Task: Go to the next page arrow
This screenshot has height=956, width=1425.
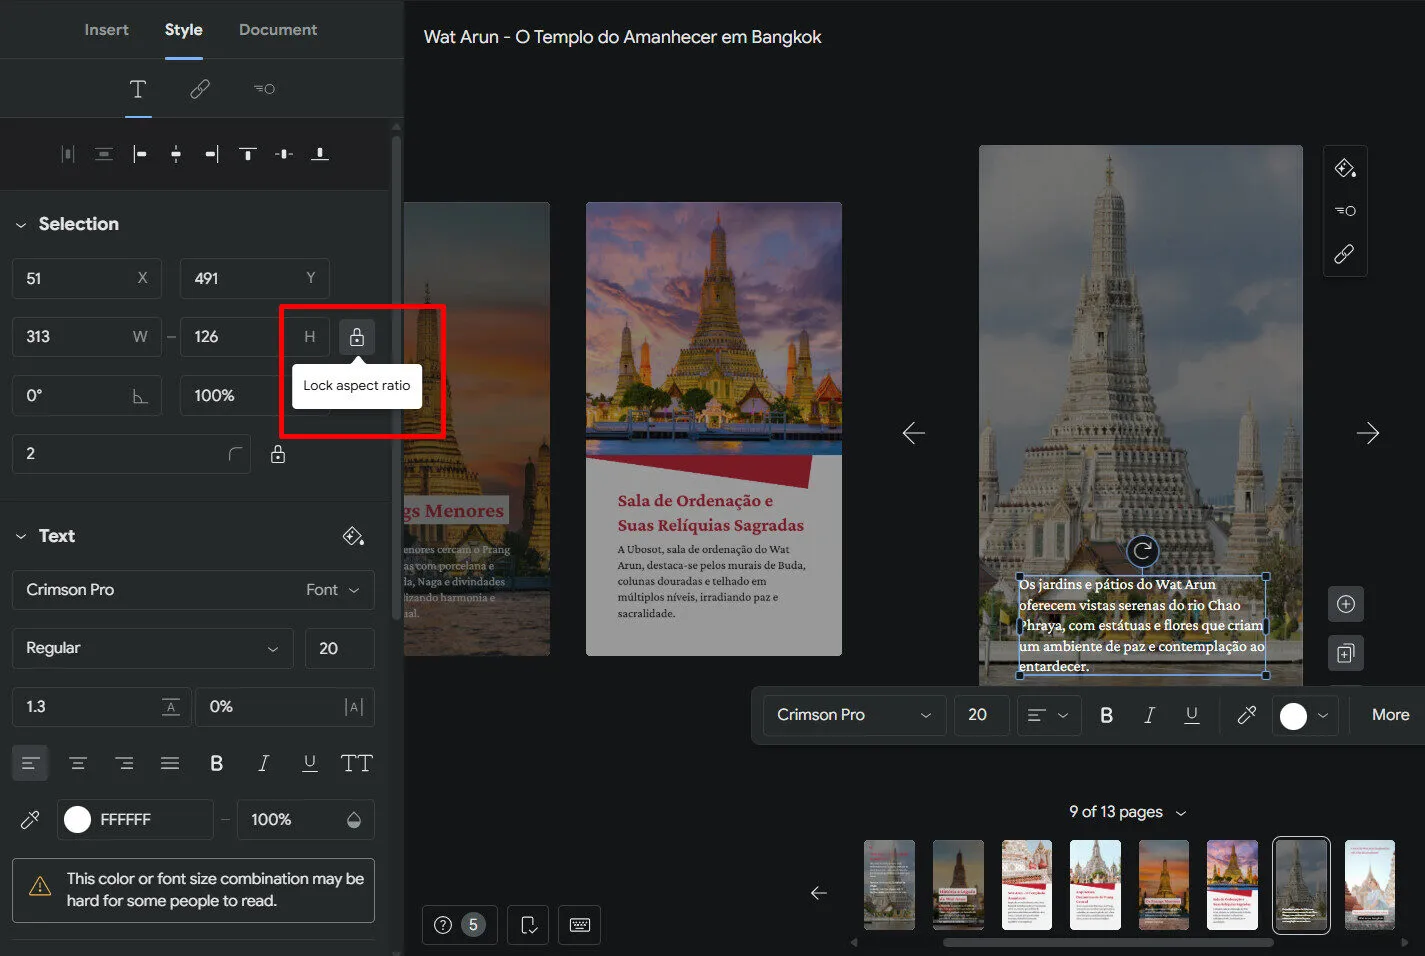Action: click(1367, 433)
